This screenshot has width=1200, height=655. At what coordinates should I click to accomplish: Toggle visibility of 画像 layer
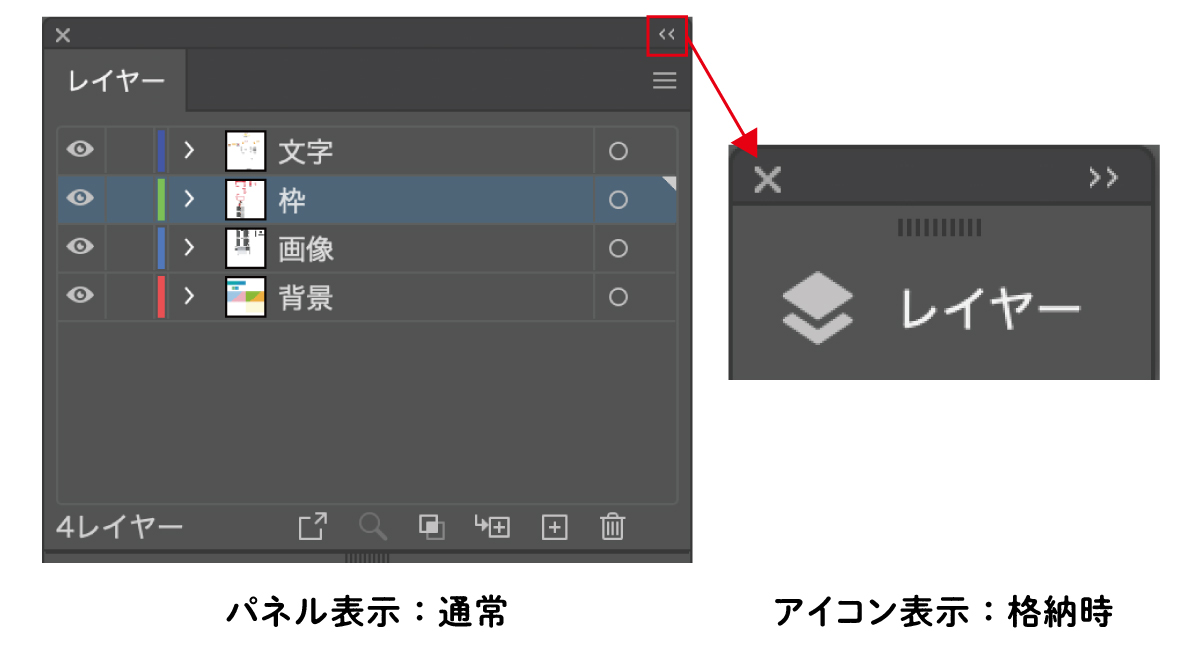tap(80, 247)
